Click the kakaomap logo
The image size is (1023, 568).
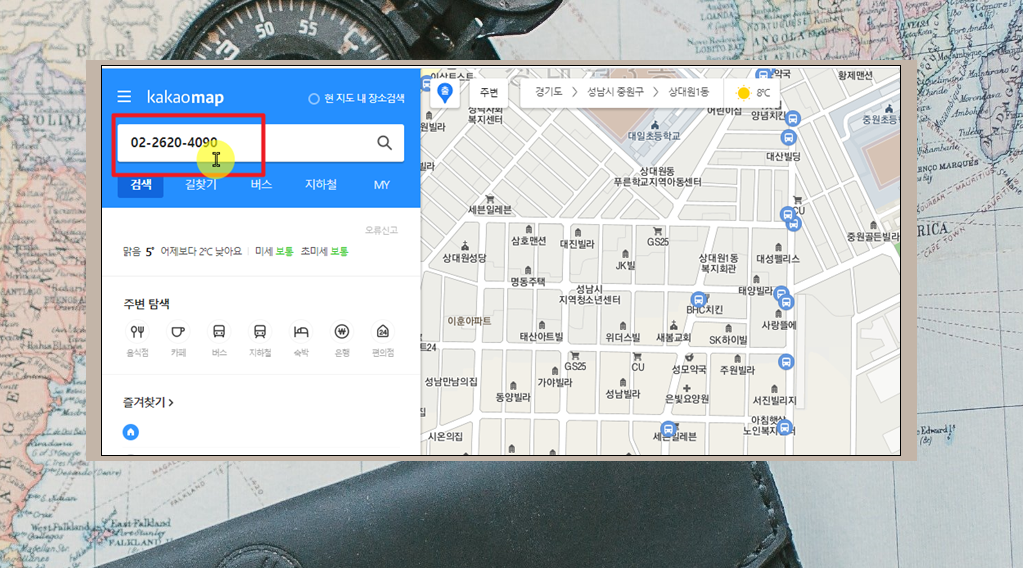pyautogui.click(x=185, y=97)
